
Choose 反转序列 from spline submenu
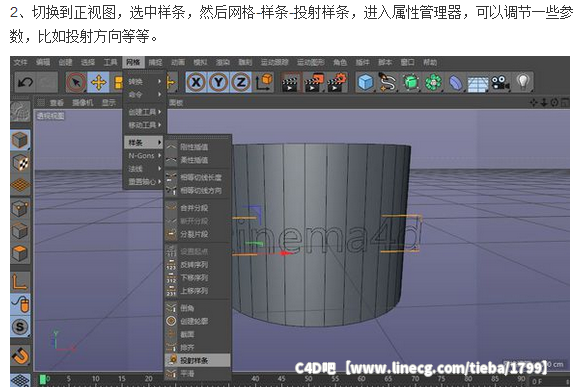click(197, 264)
